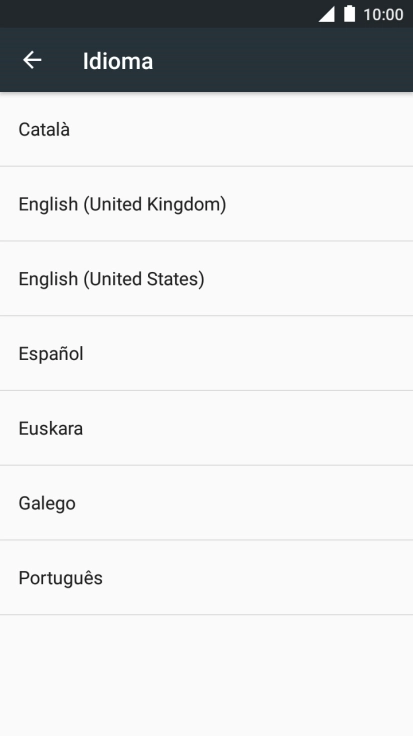This screenshot has height=736, width=413.
Task: Click the Idioma screen title
Action: 118,61
